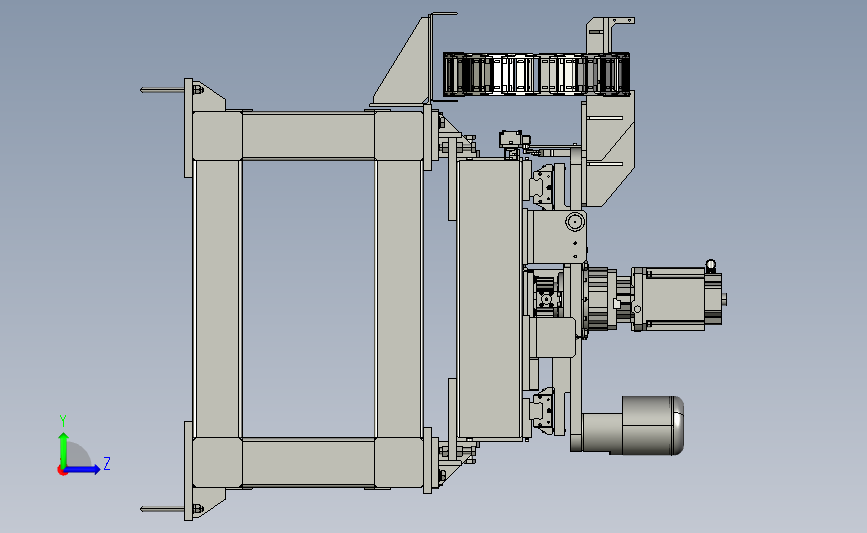Select the triangular gusset bracket at the top
This screenshot has height=533, width=867.
[403, 61]
